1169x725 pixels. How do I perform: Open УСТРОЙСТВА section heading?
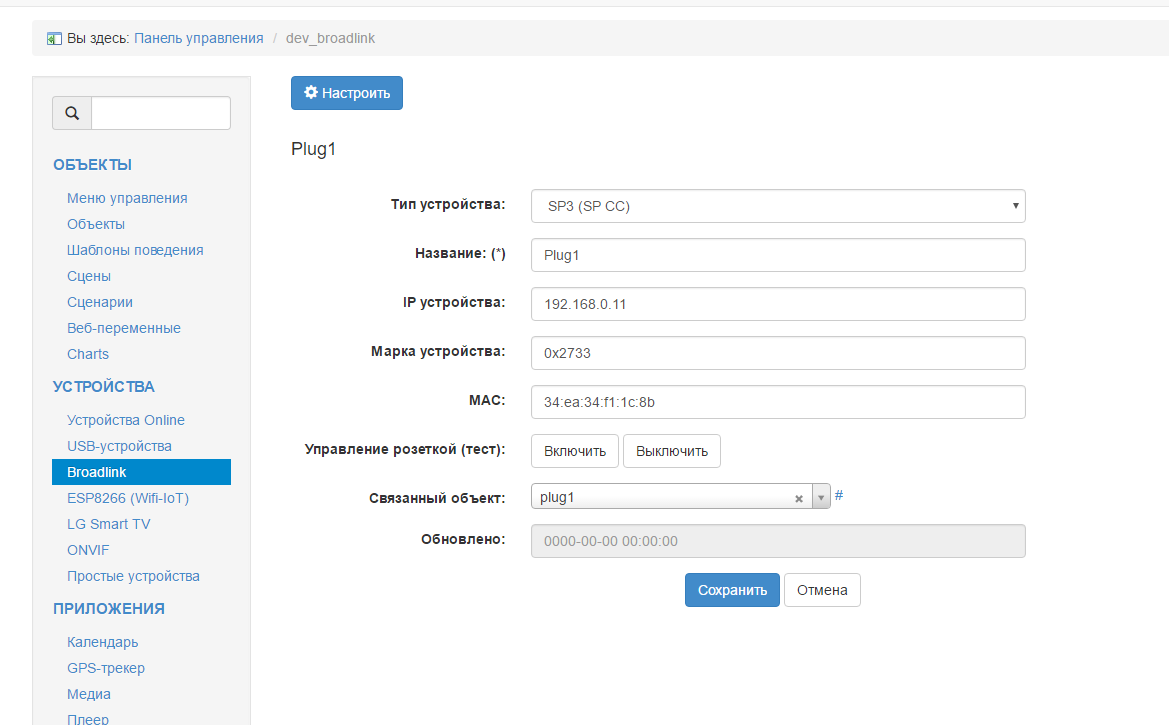coord(104,387)
